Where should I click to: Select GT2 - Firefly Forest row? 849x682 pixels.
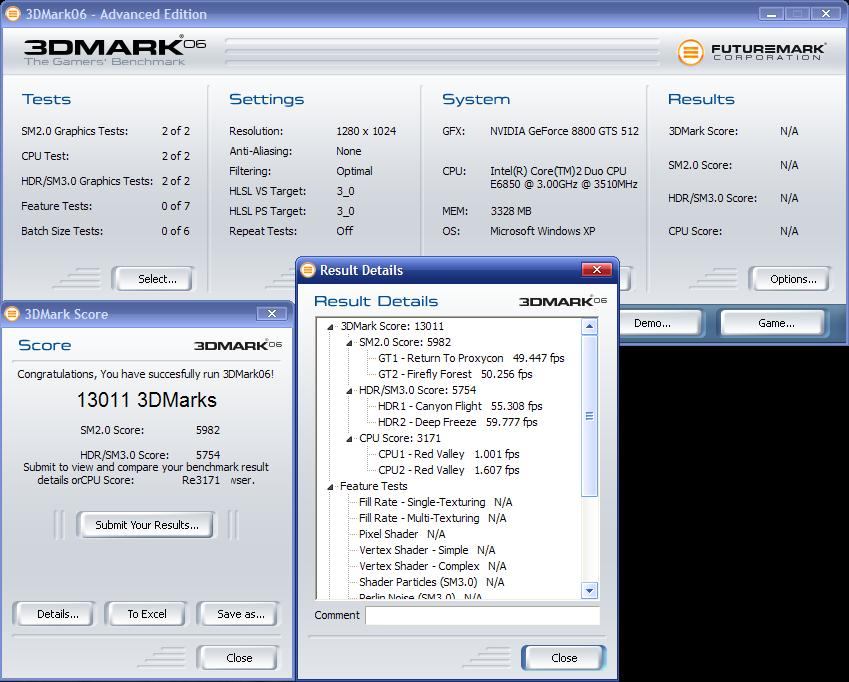pyautogui.click(x=455, y=375)
